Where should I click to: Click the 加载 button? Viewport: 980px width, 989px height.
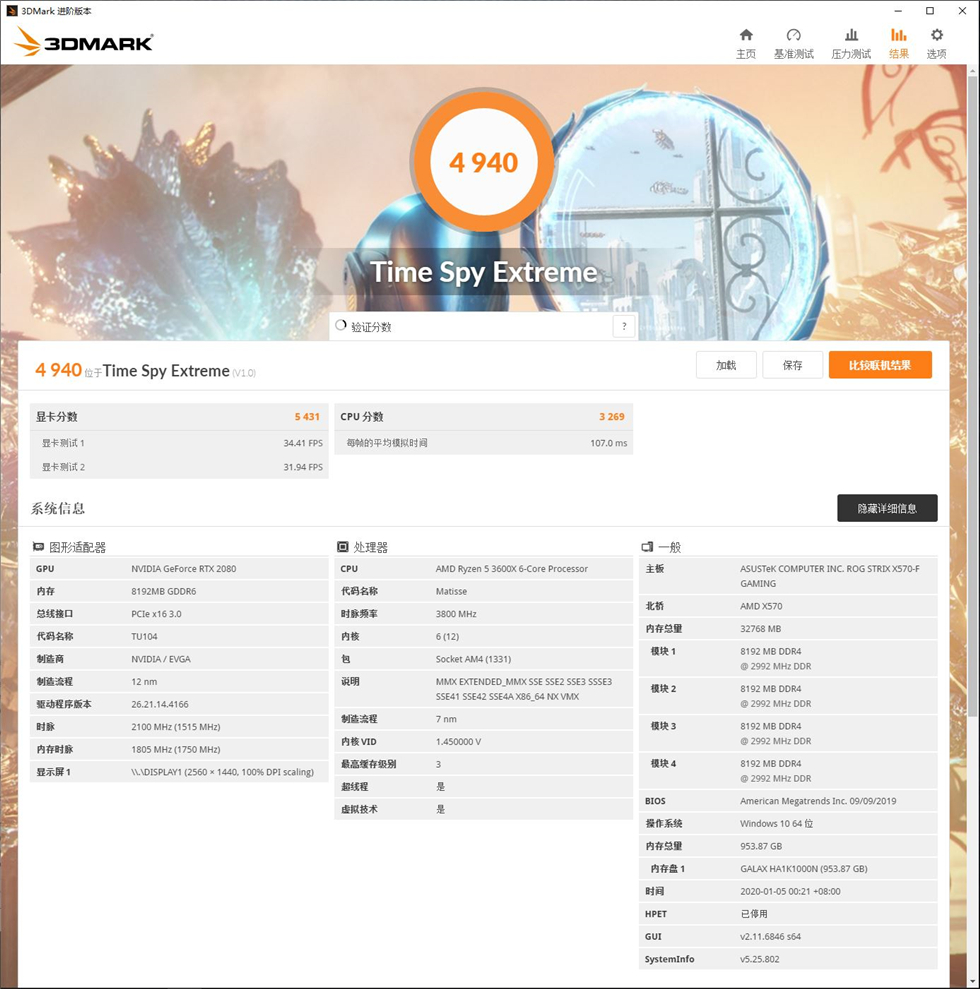pyautogui.click(x=726, y=365)
